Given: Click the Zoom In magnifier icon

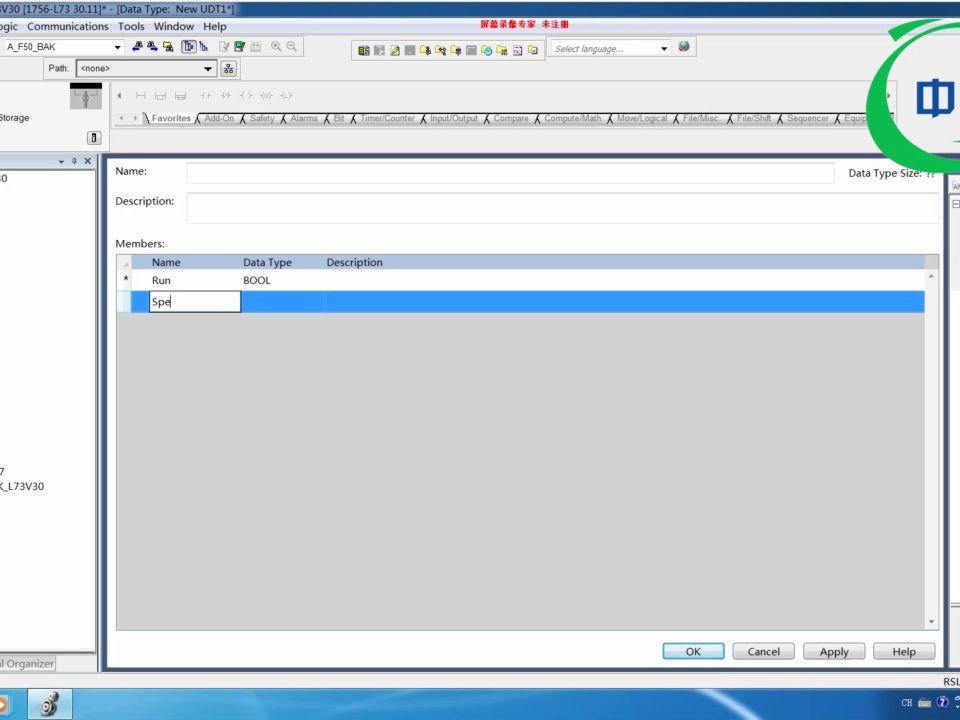Looking at the screenshot, I should [x=276, y=47].
